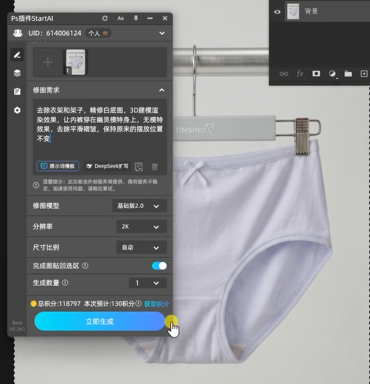This screenshot has width=370, height=384.
Task: Pin the StartAI plugin panel
Action: coord(136,18)
